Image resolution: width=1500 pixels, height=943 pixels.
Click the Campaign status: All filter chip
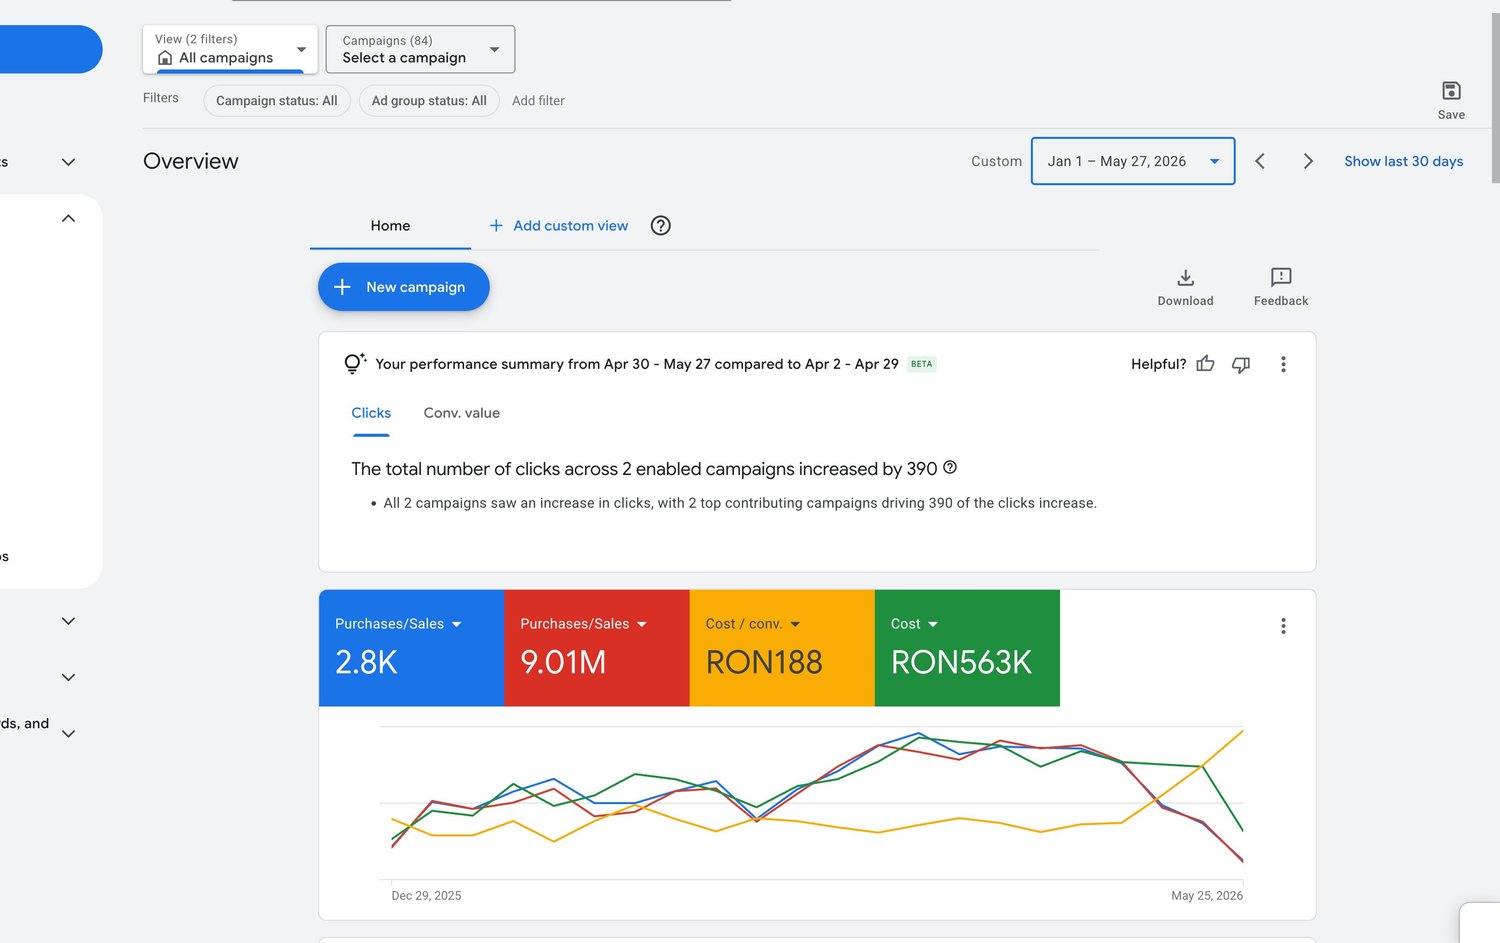[x=277, y=101]
